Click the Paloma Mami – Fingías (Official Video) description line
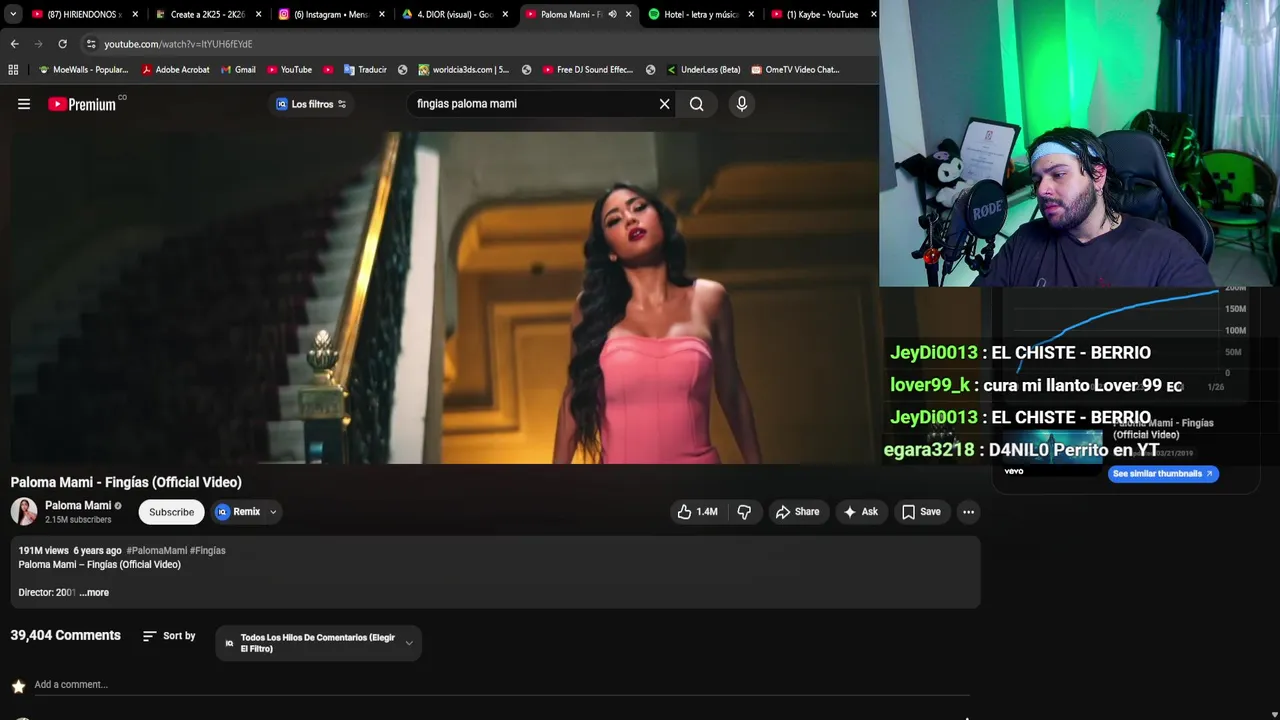Viewport: 1280px width, 720px height. [x=99, y=565]
